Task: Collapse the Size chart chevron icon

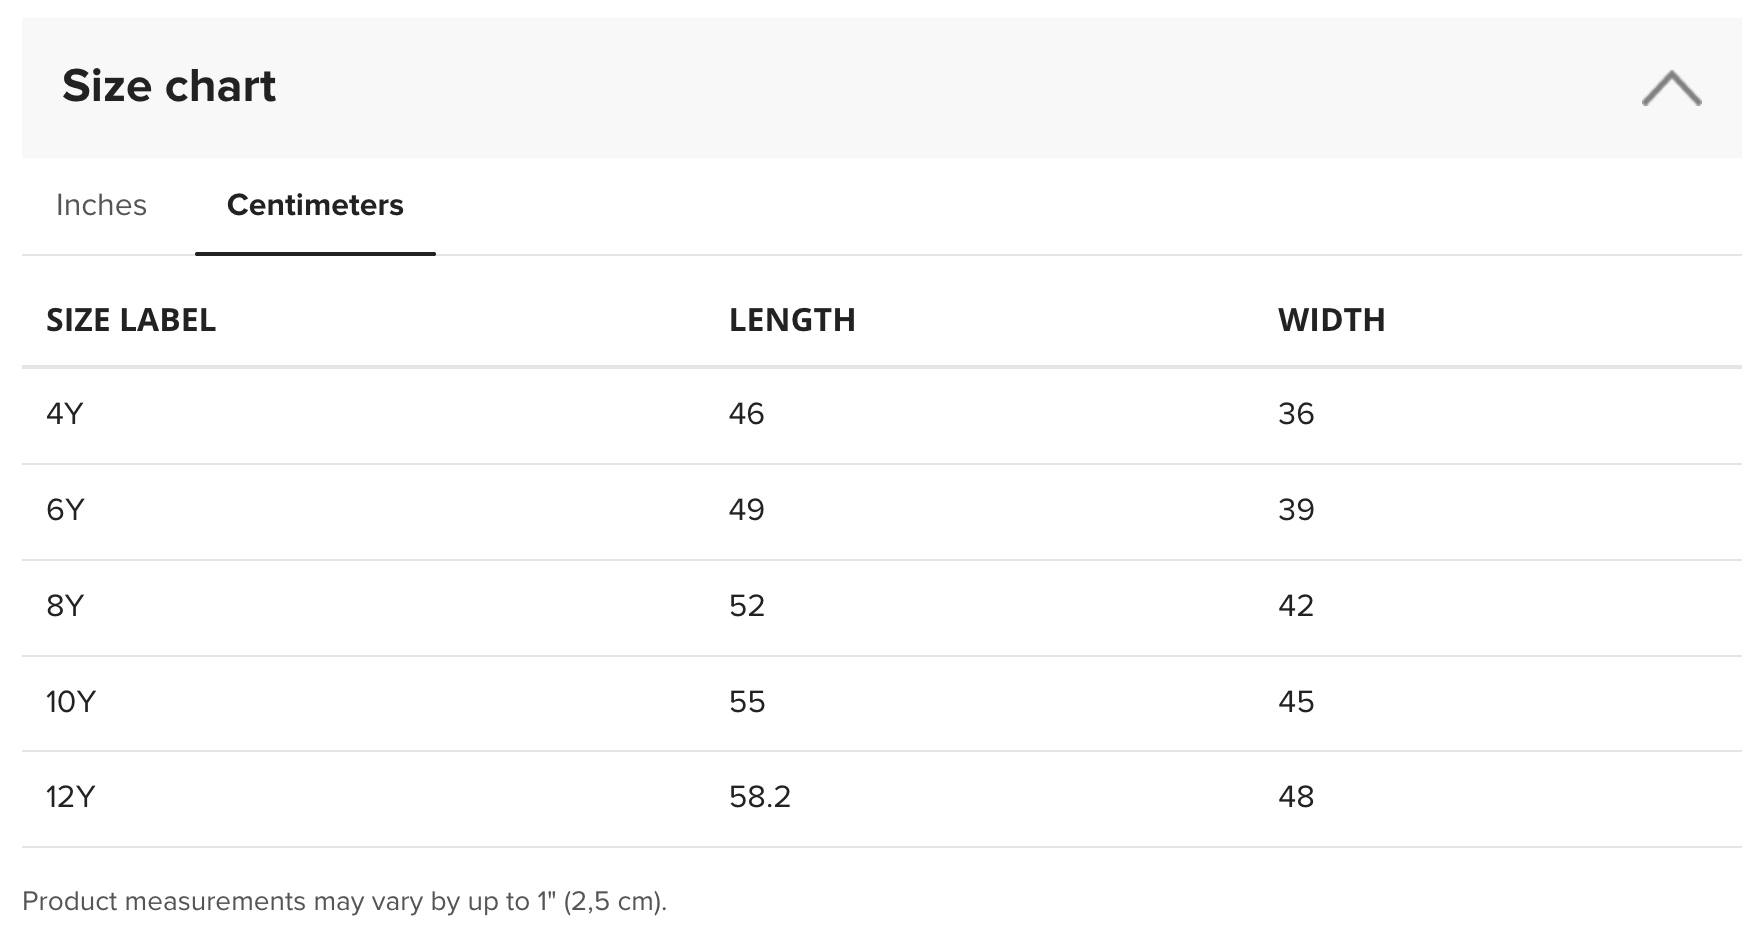Action: coord(1671,88)
